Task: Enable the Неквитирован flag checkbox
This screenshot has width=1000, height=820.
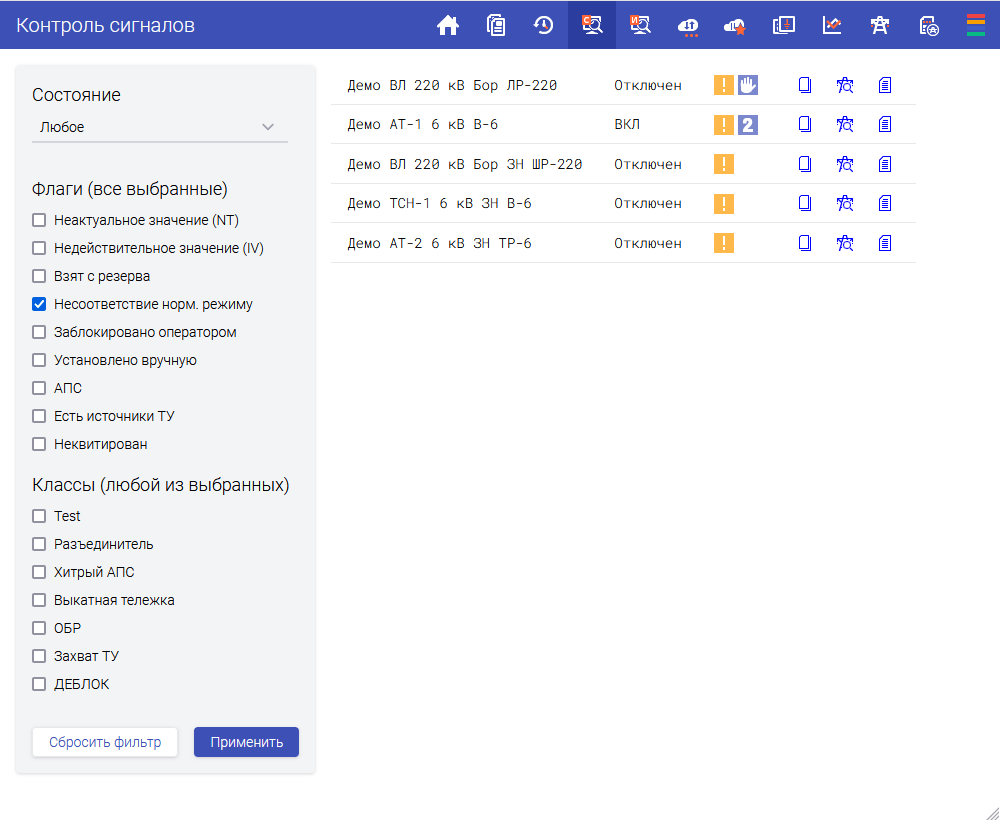Action: [40, 444]
